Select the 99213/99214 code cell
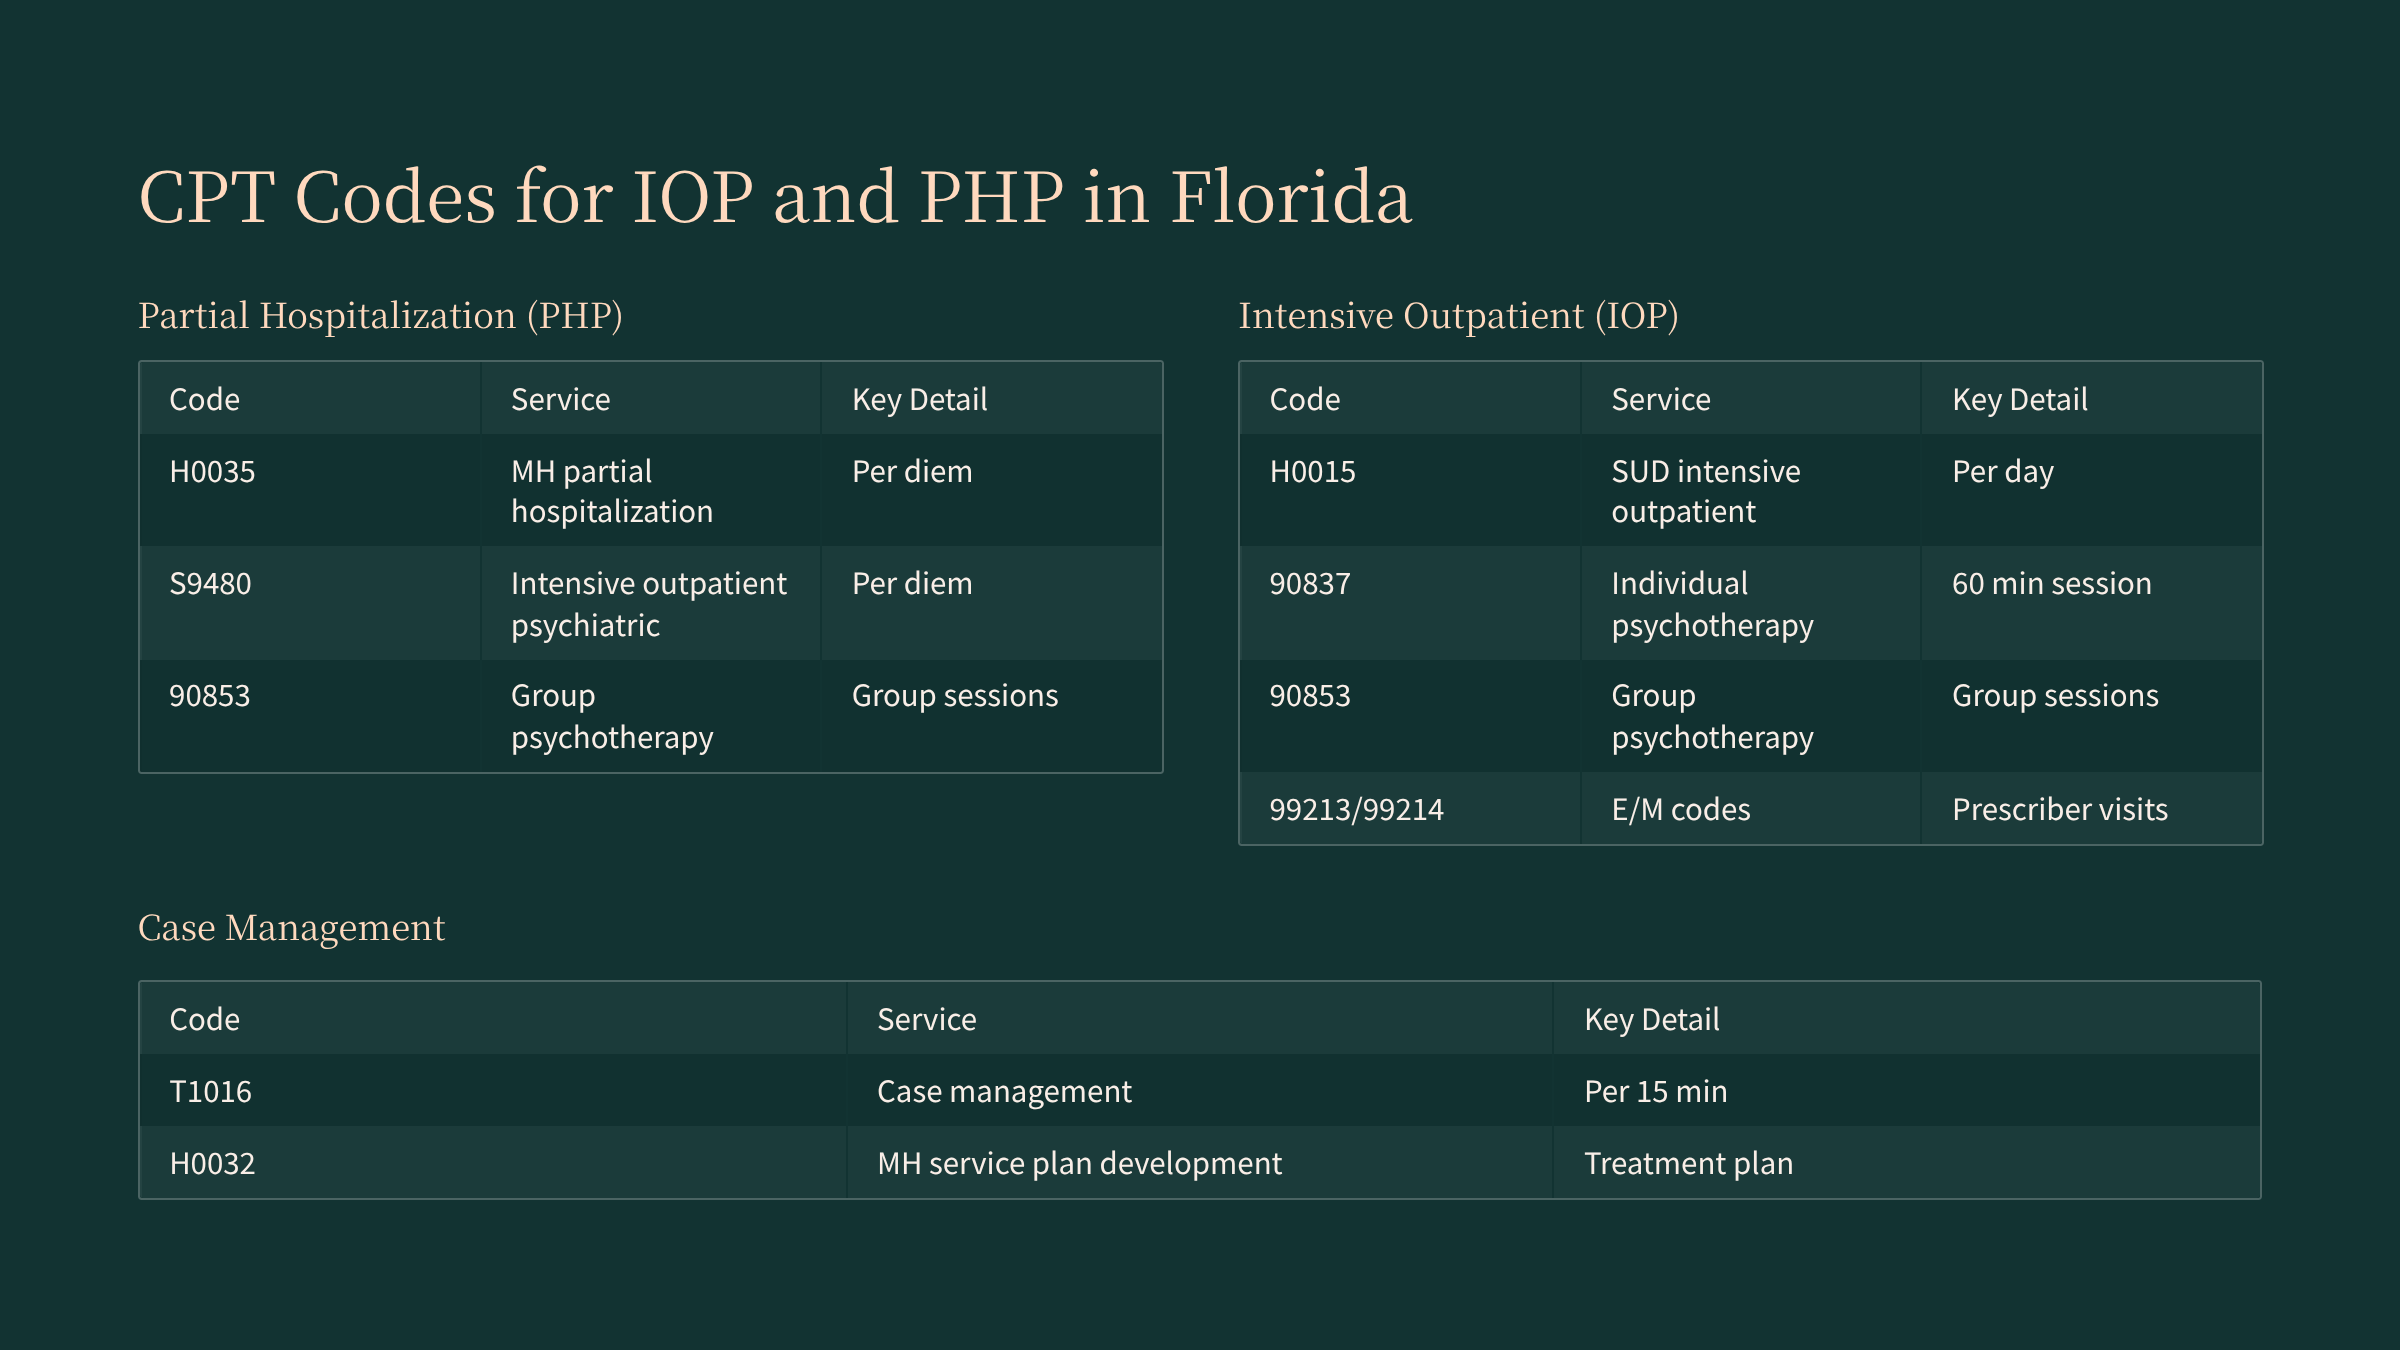This screenshot has width=2400, height=1350. click(x=1356, y=810)
